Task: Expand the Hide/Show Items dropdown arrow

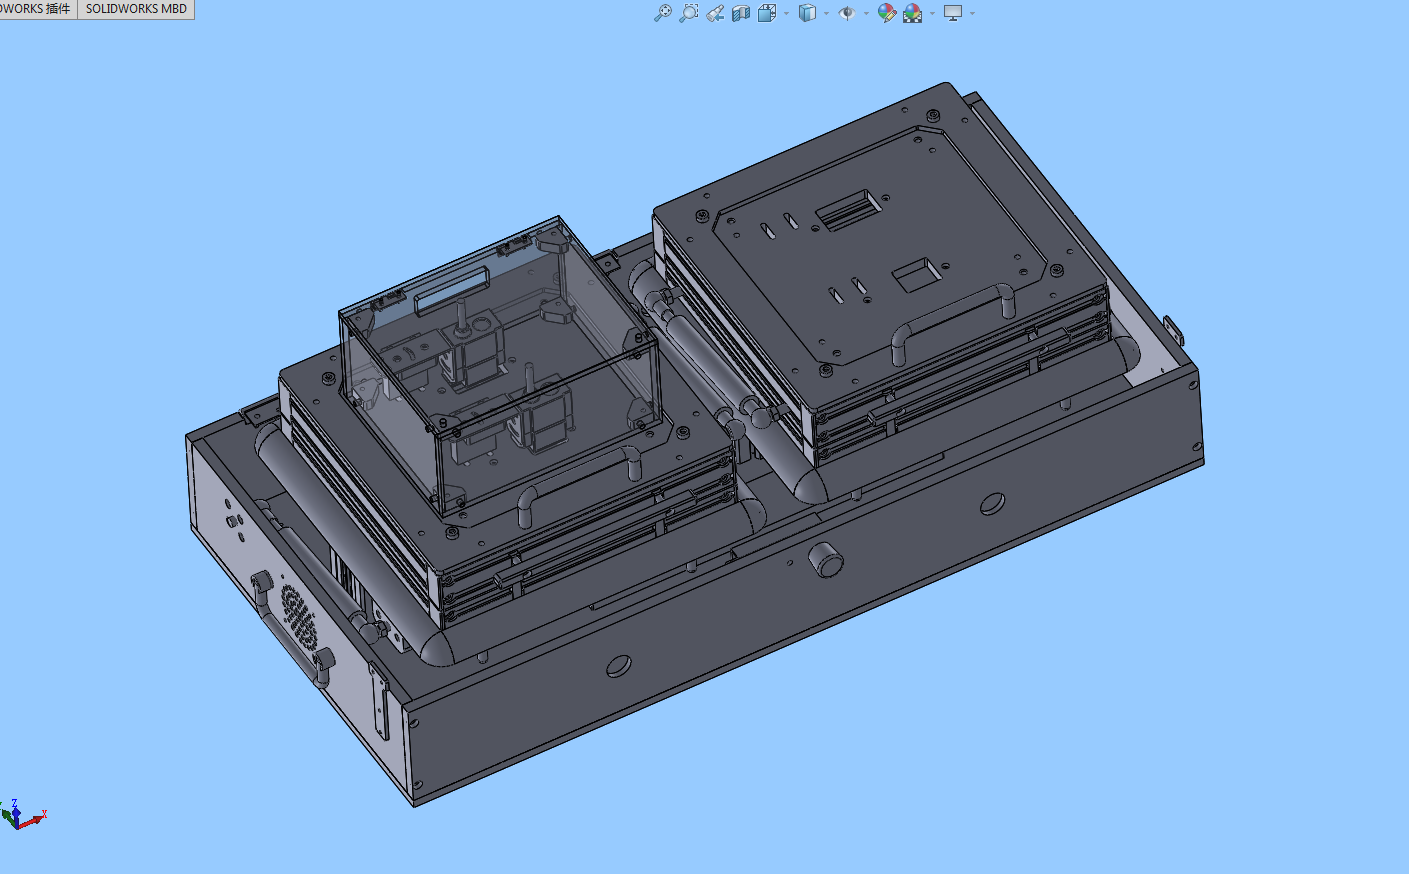Action: coord(866,13)
